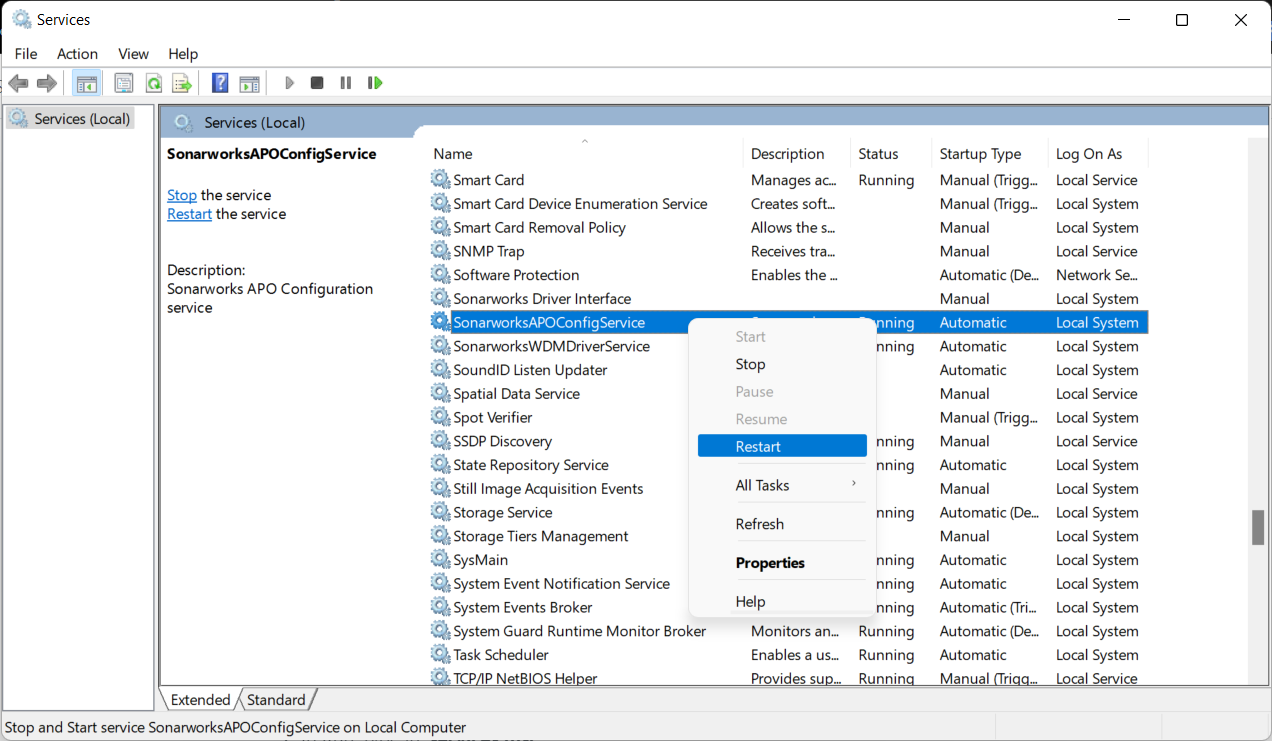
Task: Click the Services title bar gear icon
Action: (x=21, y=19)
